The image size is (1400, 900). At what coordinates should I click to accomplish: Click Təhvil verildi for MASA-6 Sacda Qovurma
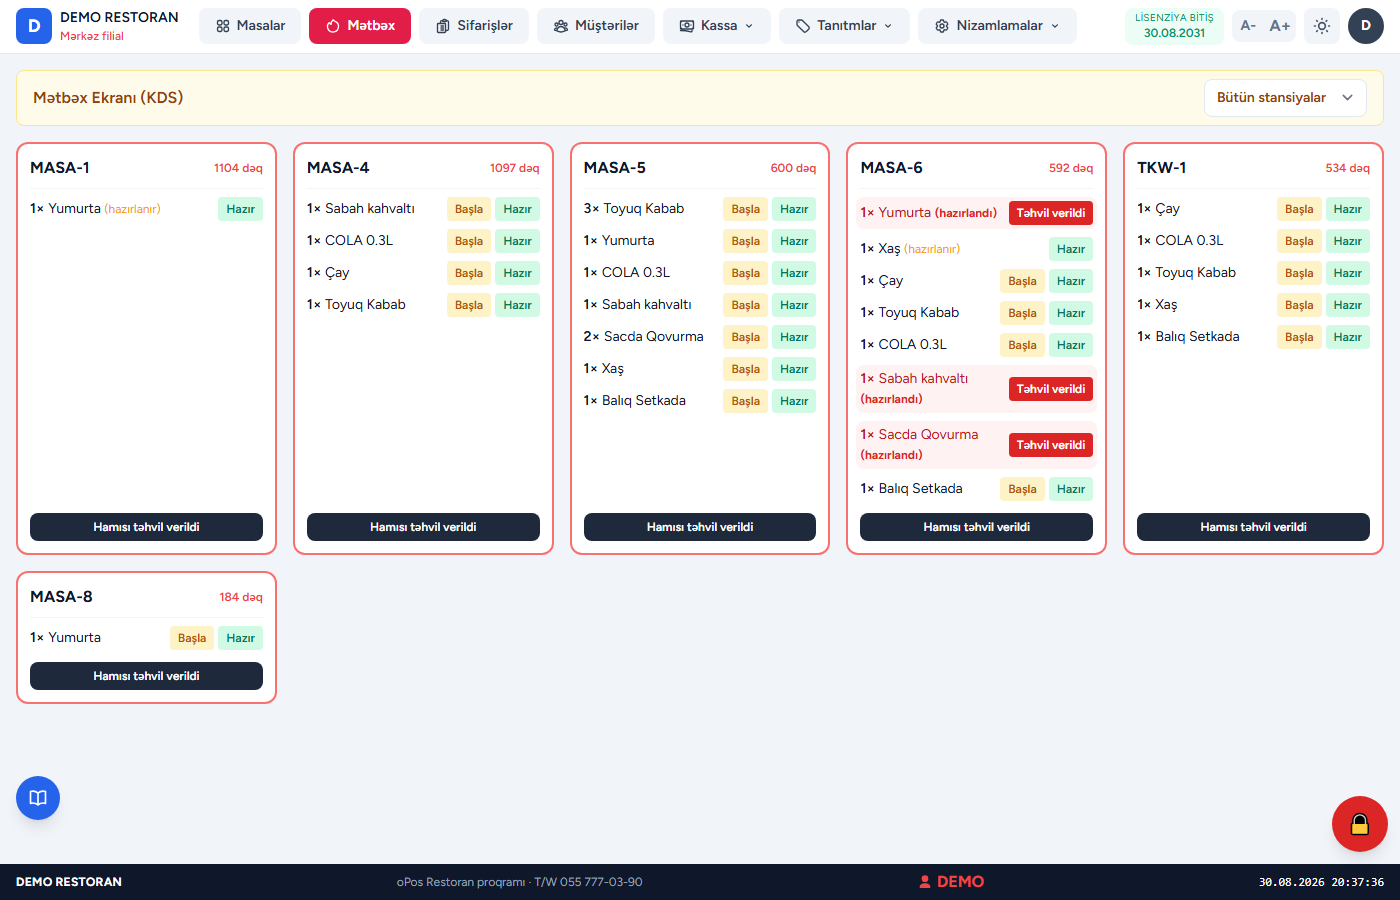tap(1051, 445)
